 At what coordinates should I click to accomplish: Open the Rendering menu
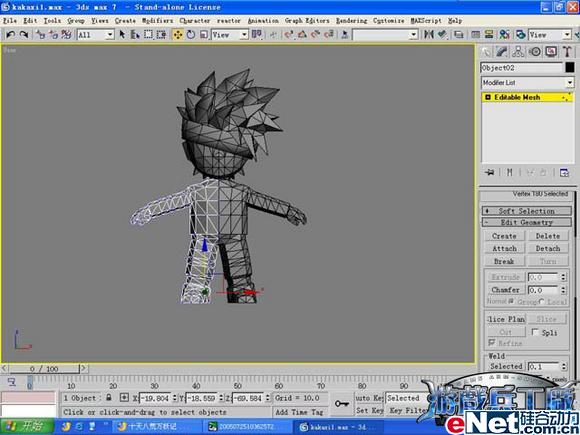point(351,21)
